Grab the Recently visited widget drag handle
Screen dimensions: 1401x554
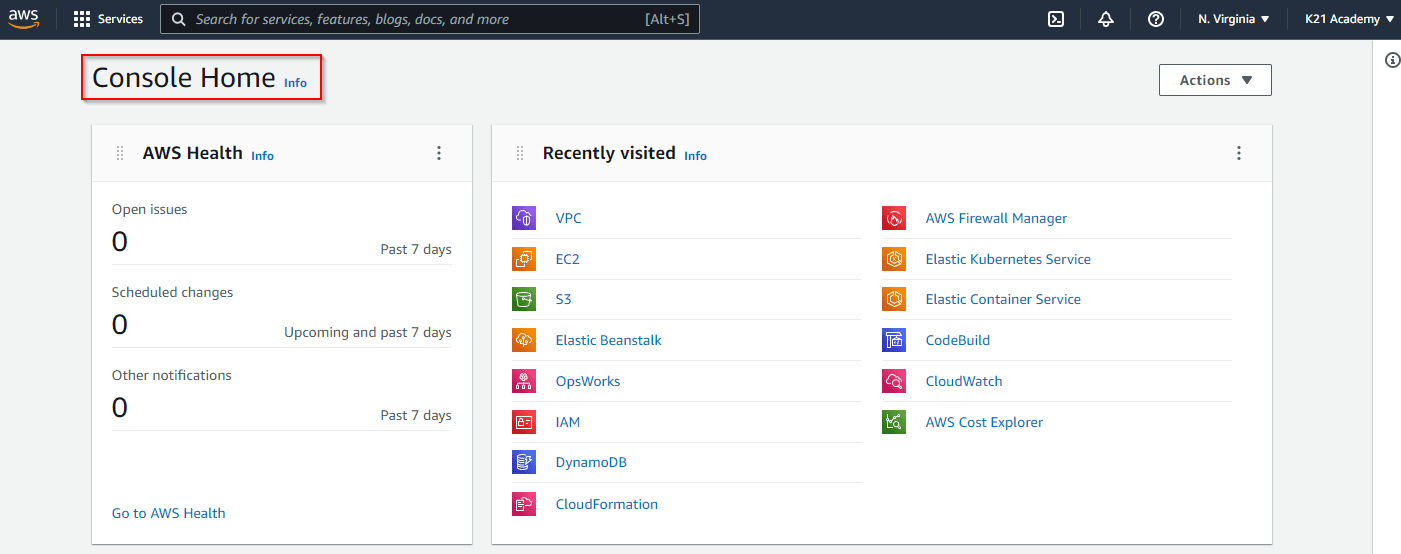[x=520, y=153]
